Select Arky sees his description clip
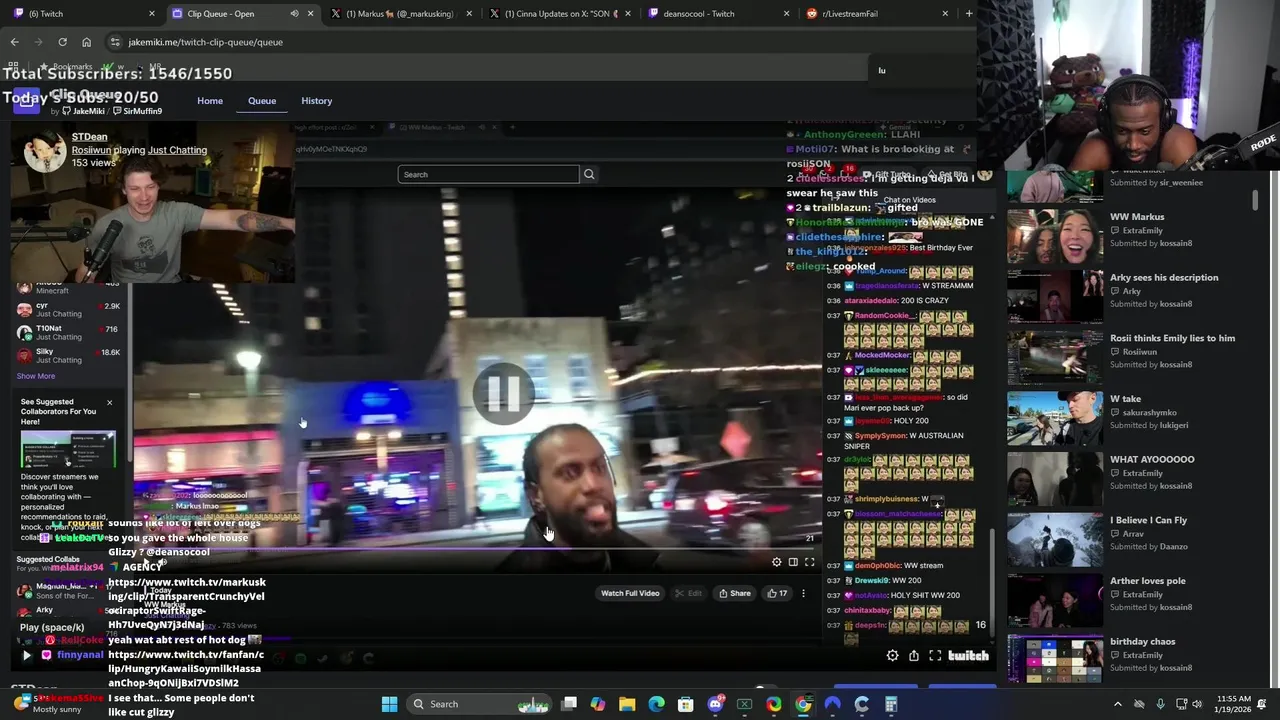The height and width of the screenshot is (720, 1280). click(x=1054, y=297)
